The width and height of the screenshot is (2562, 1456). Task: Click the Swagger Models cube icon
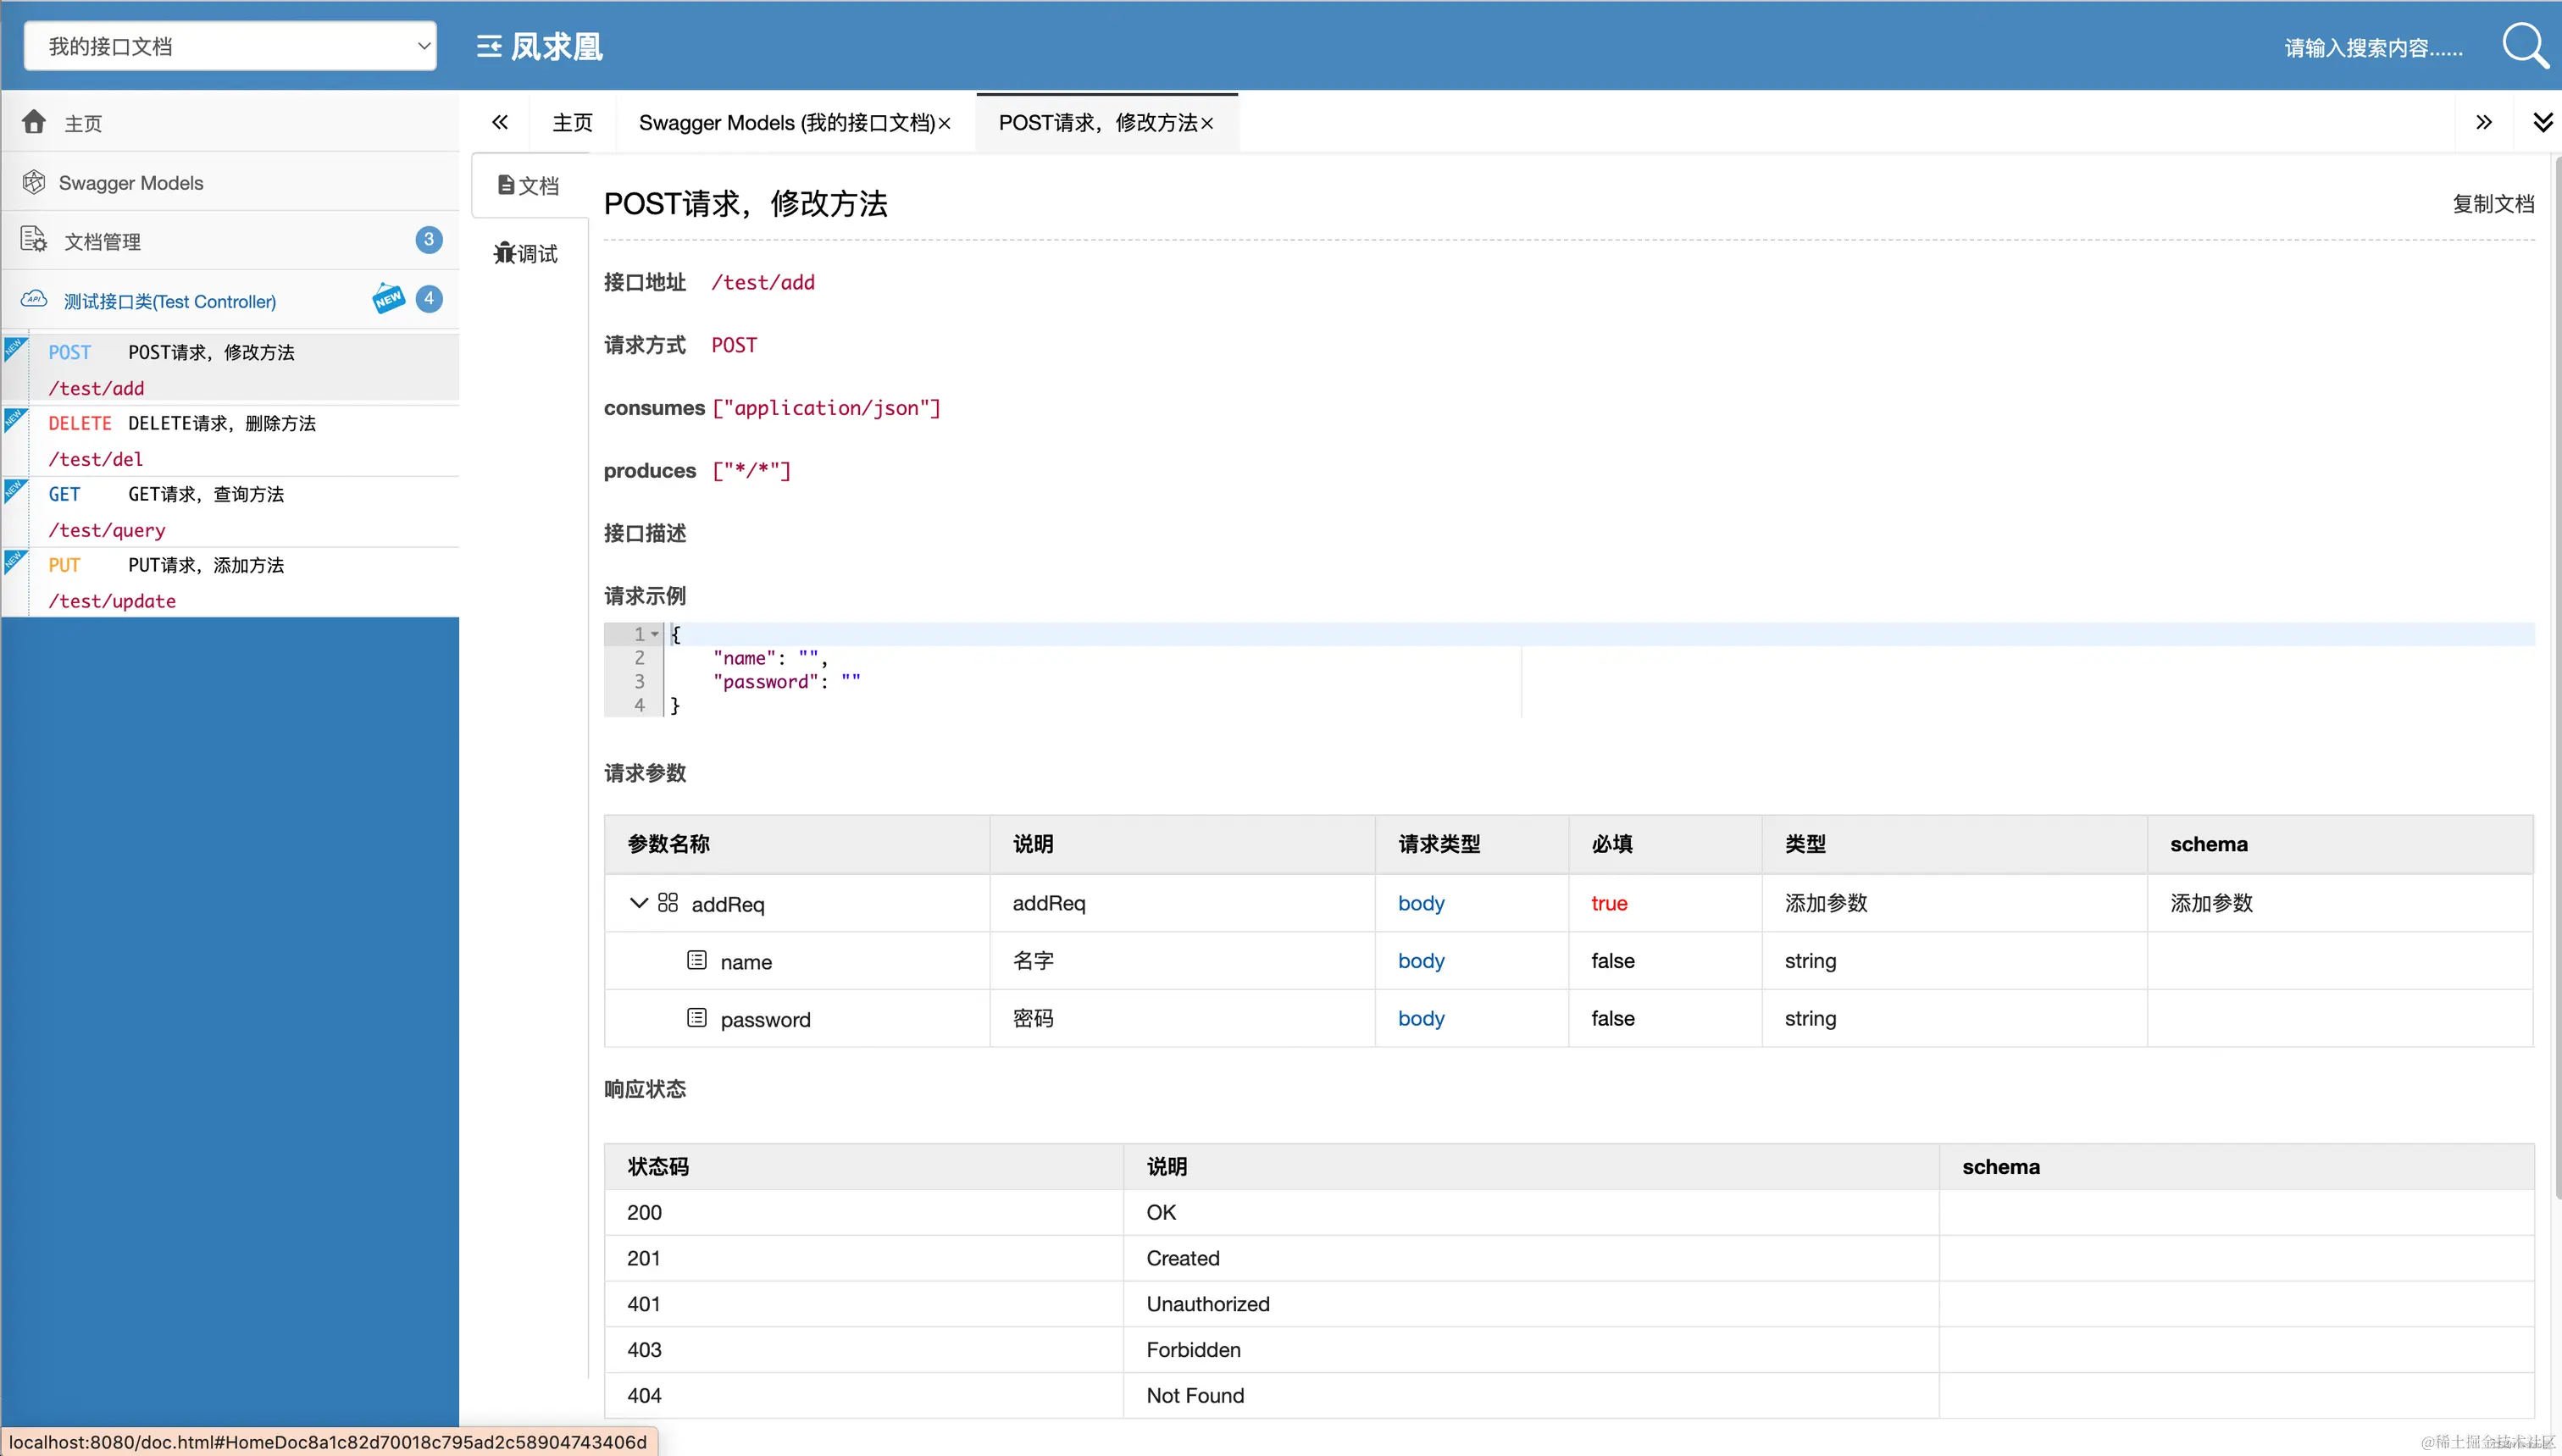click(34, 182)
